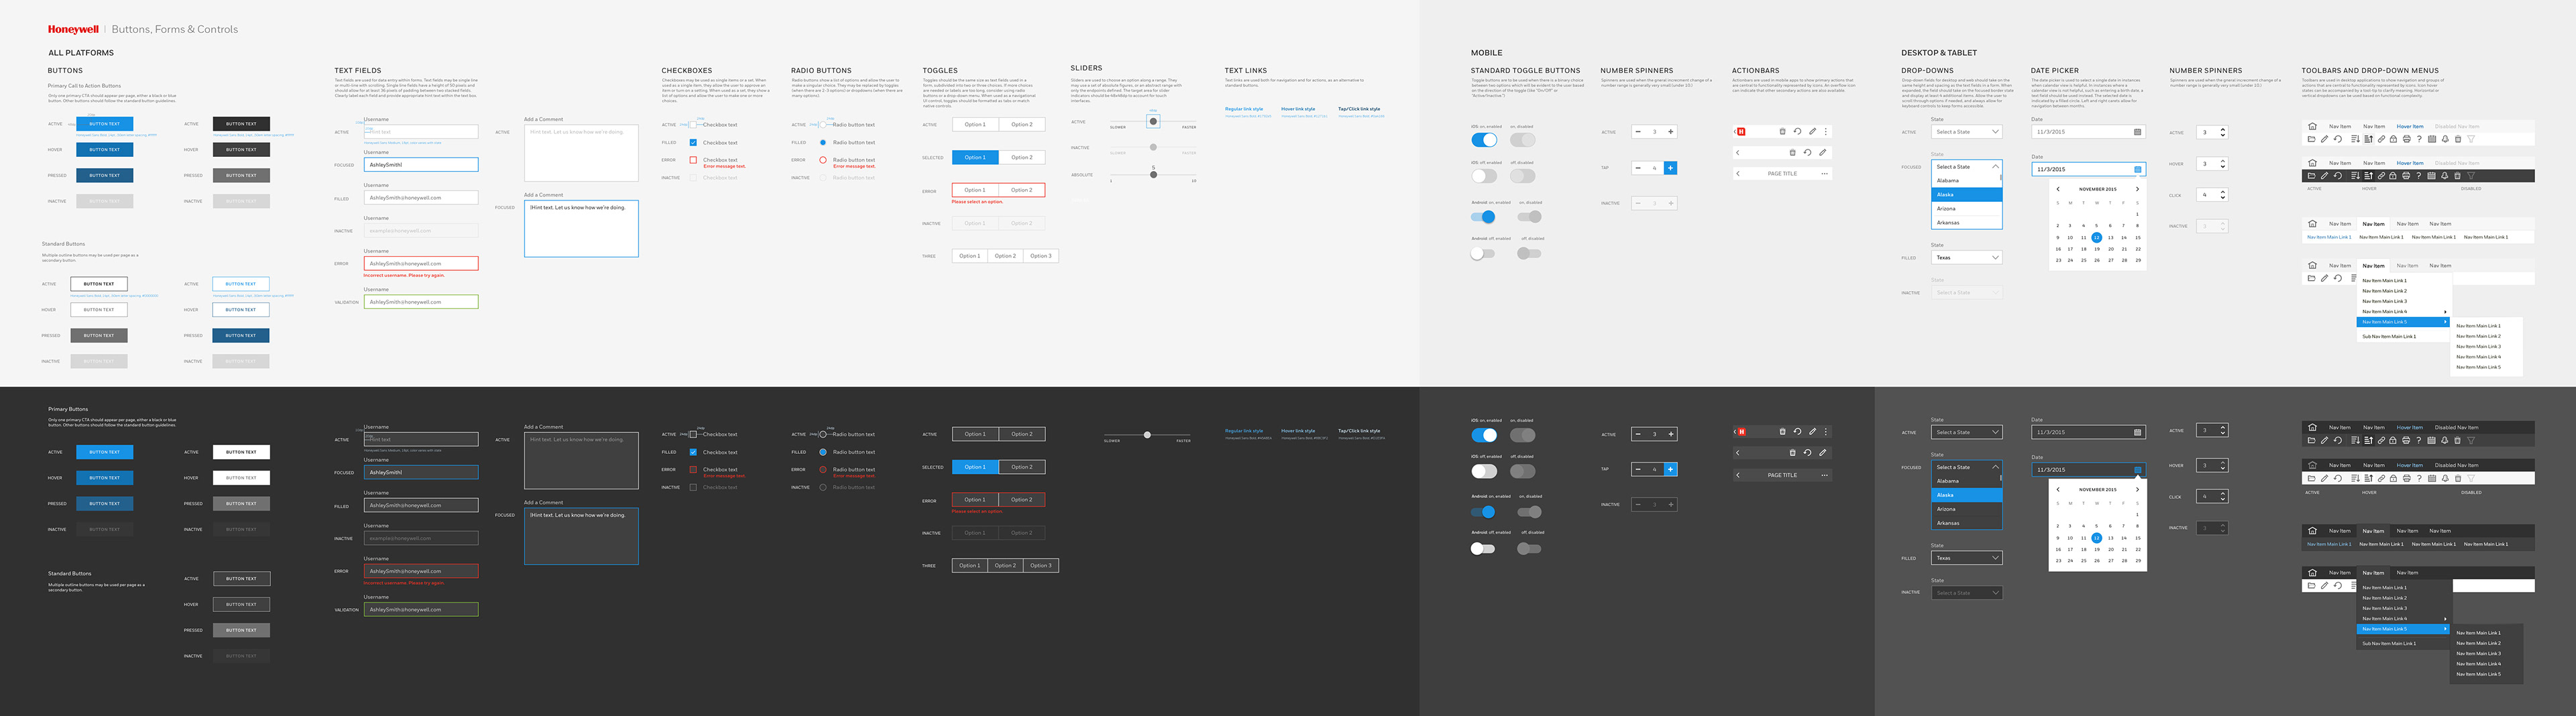Click undo arrow in topmost light toolbar
Viewport: 2576px width, 716px height.
[x=2338, y=139]
